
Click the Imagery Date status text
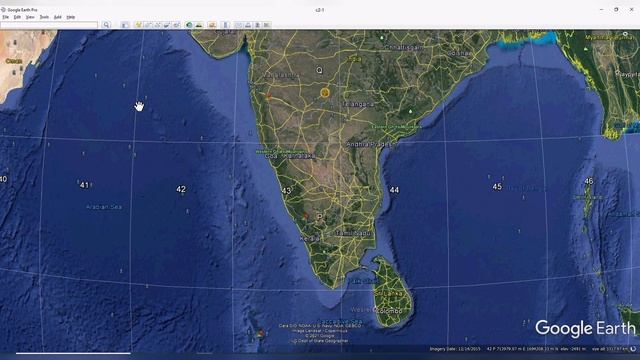tap(455, 349)
